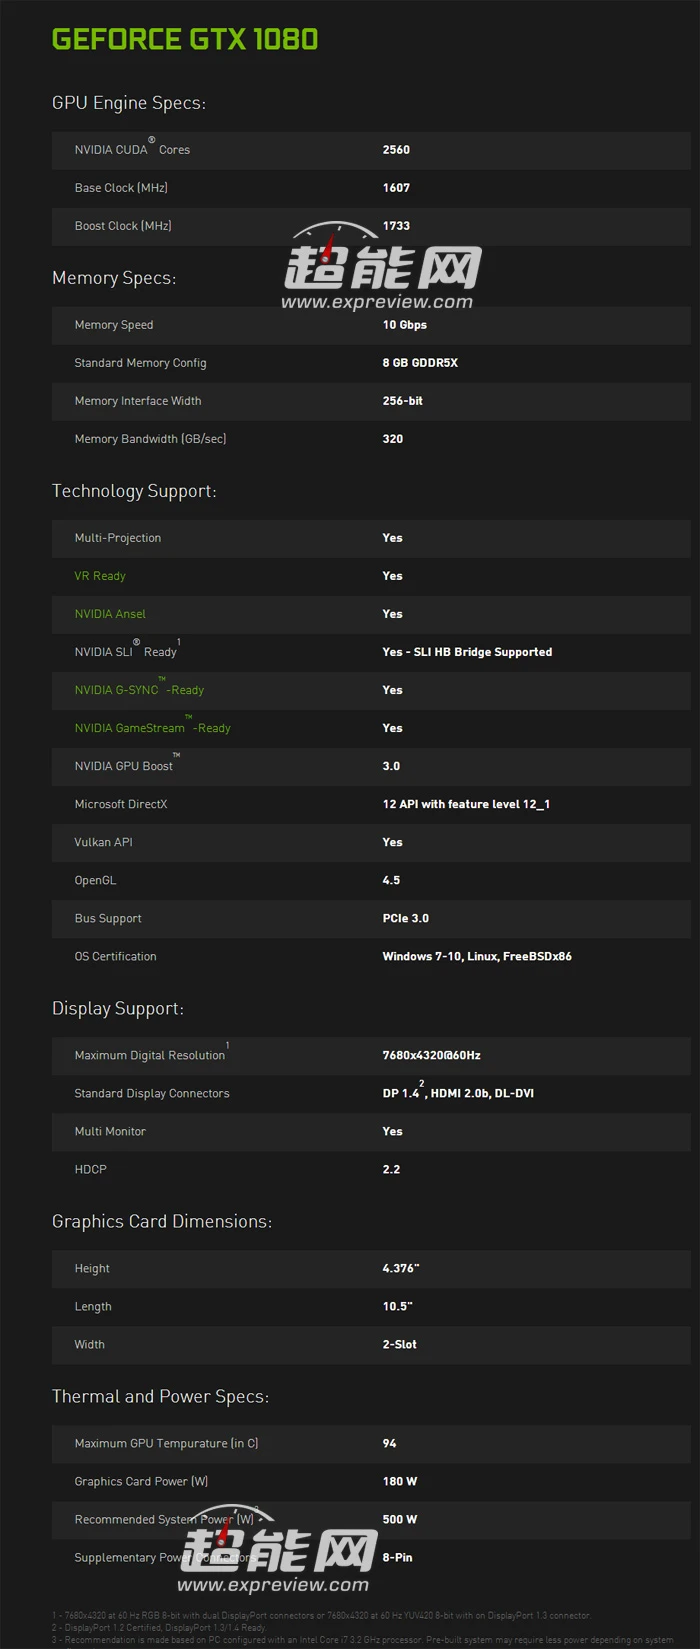Click the GEFORCE GTX 1080 title
Image resolution: width=700 pixels, height=1649 pixels.
click(x=185, y=39)
